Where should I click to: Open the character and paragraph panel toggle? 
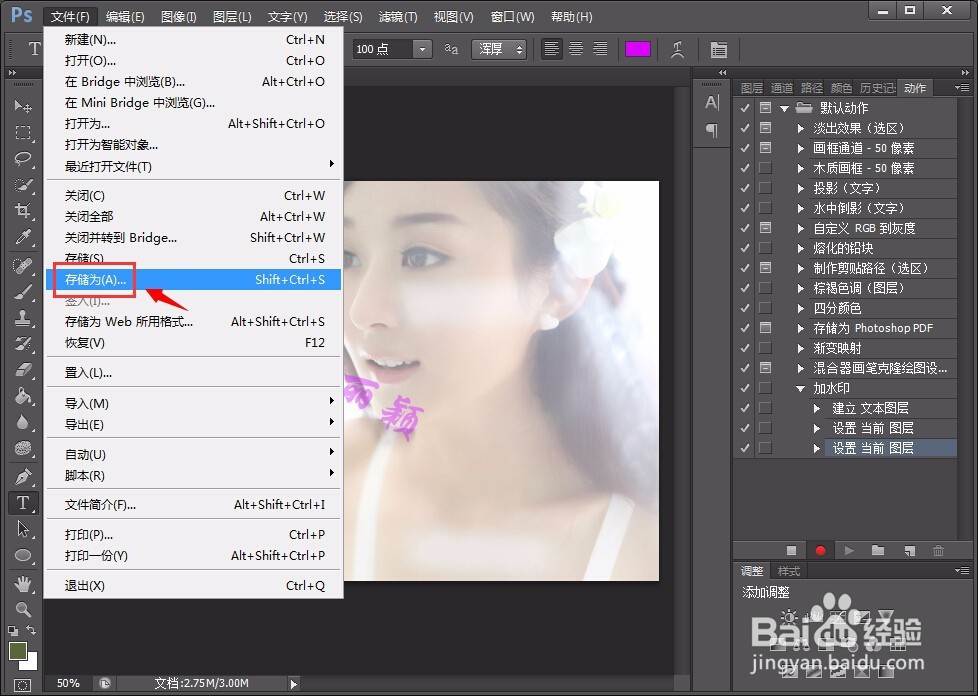point(719,49)
